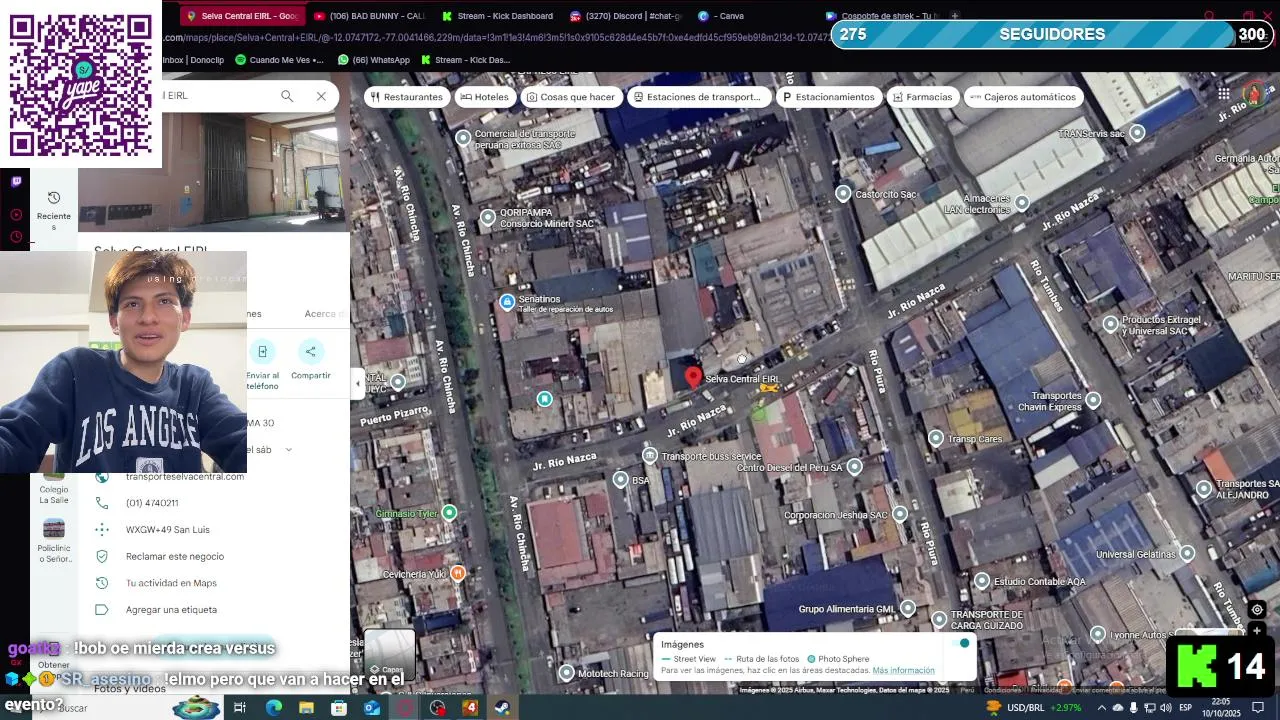
Task: Click the Mototech Racing pin
Action: [x=566, y=673]
